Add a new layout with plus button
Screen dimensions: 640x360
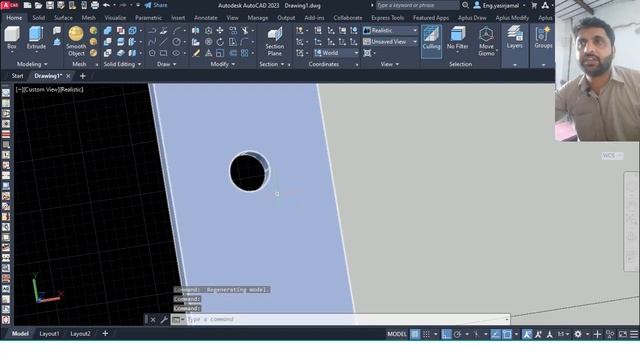105,334
